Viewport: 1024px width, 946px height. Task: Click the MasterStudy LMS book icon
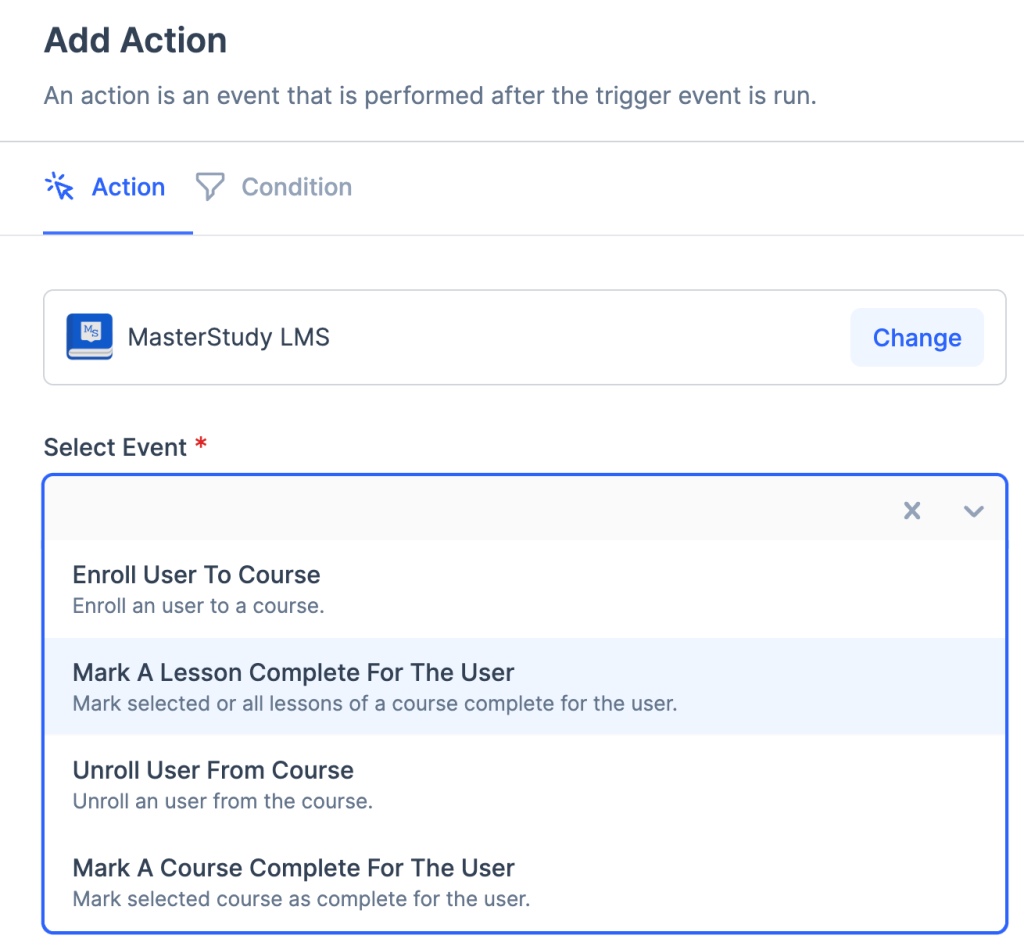point(89,337)
